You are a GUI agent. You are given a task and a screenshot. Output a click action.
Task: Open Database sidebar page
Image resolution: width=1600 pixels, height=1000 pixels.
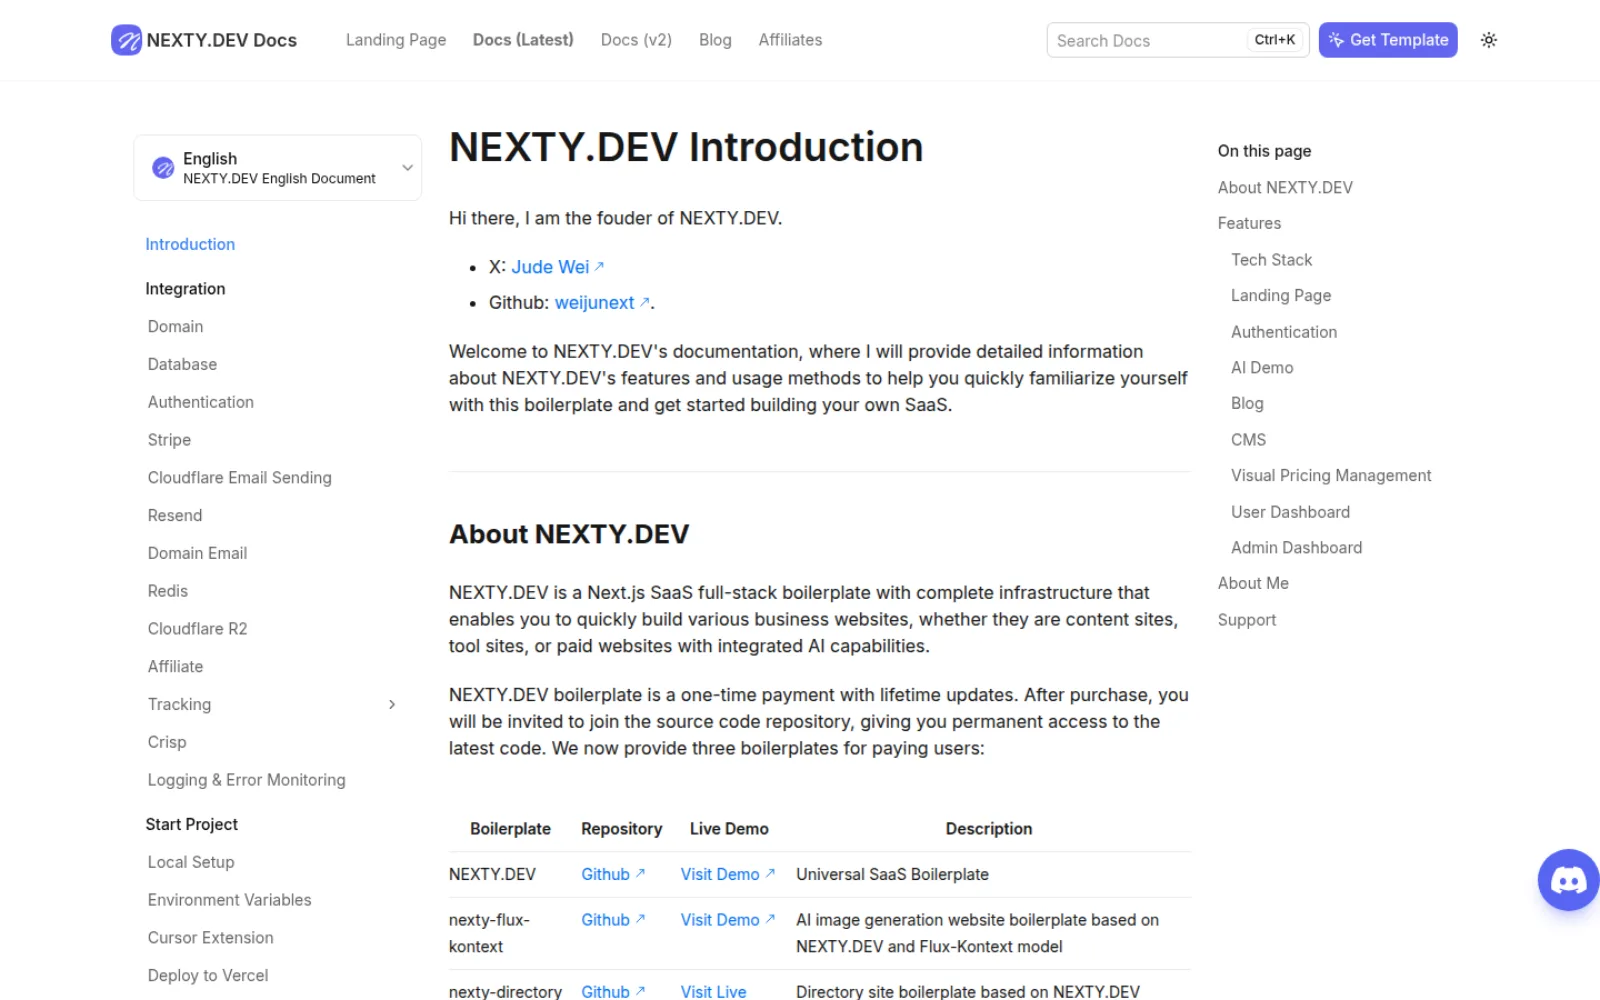(x=182, y=364)
